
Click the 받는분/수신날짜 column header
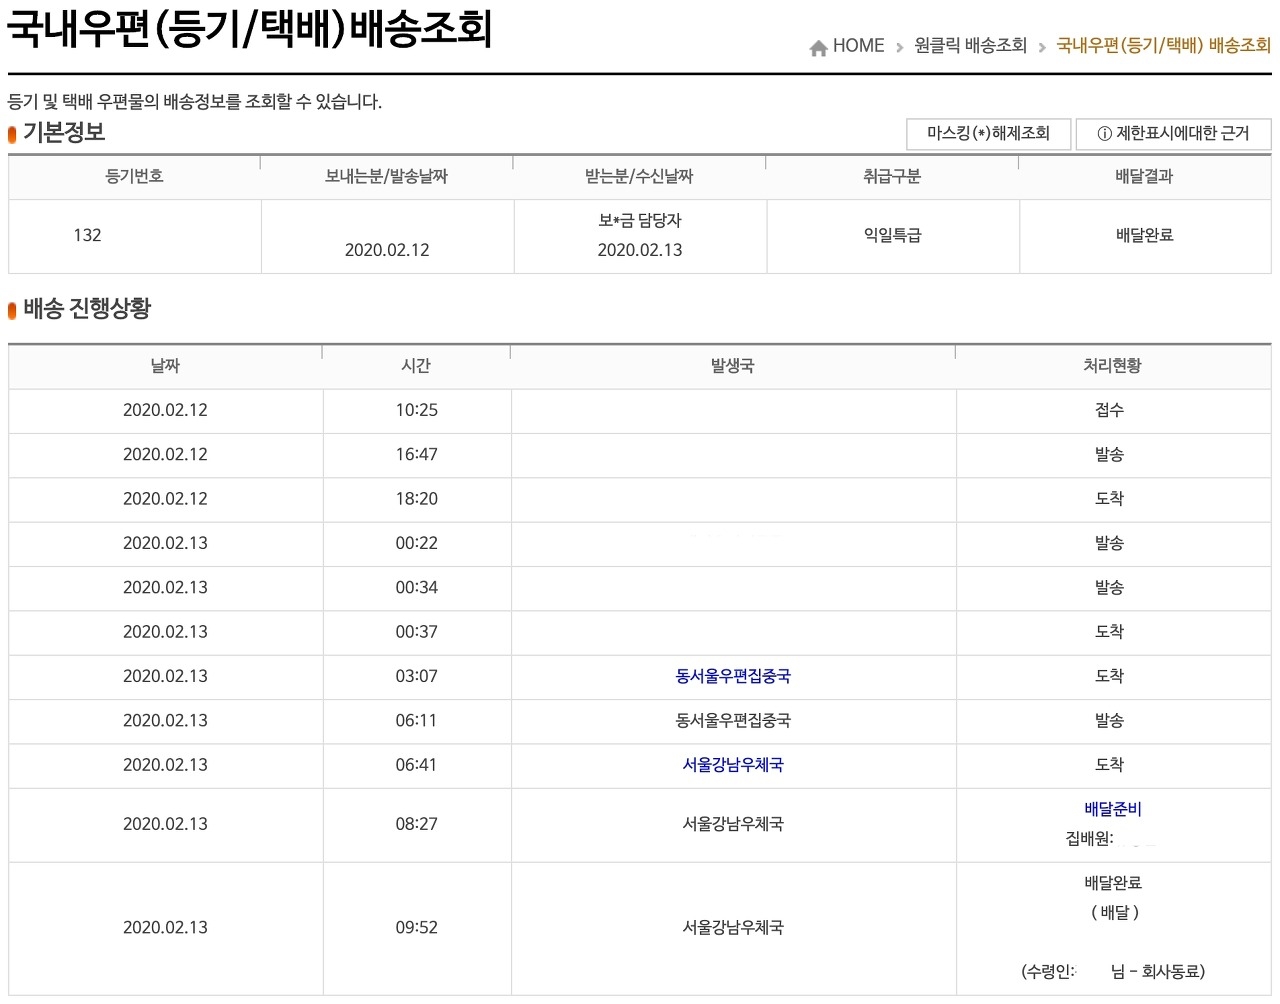(640, 176)
